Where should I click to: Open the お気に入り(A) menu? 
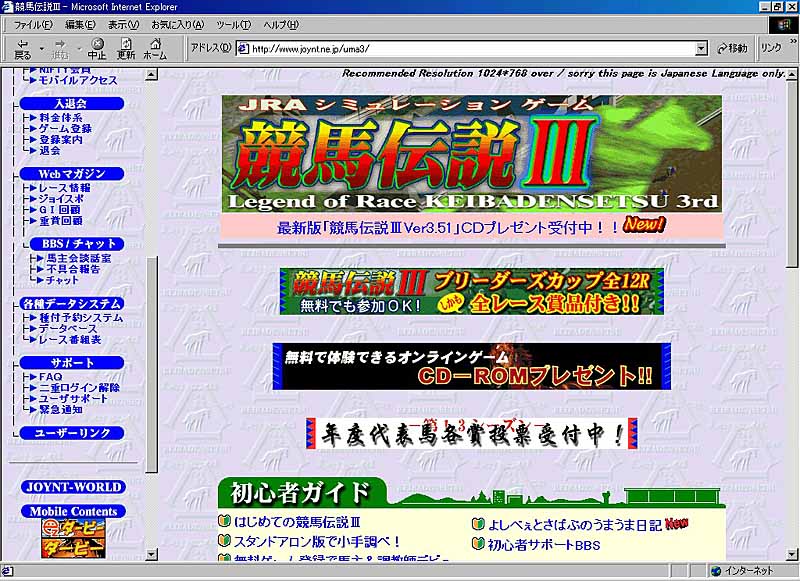177,24
